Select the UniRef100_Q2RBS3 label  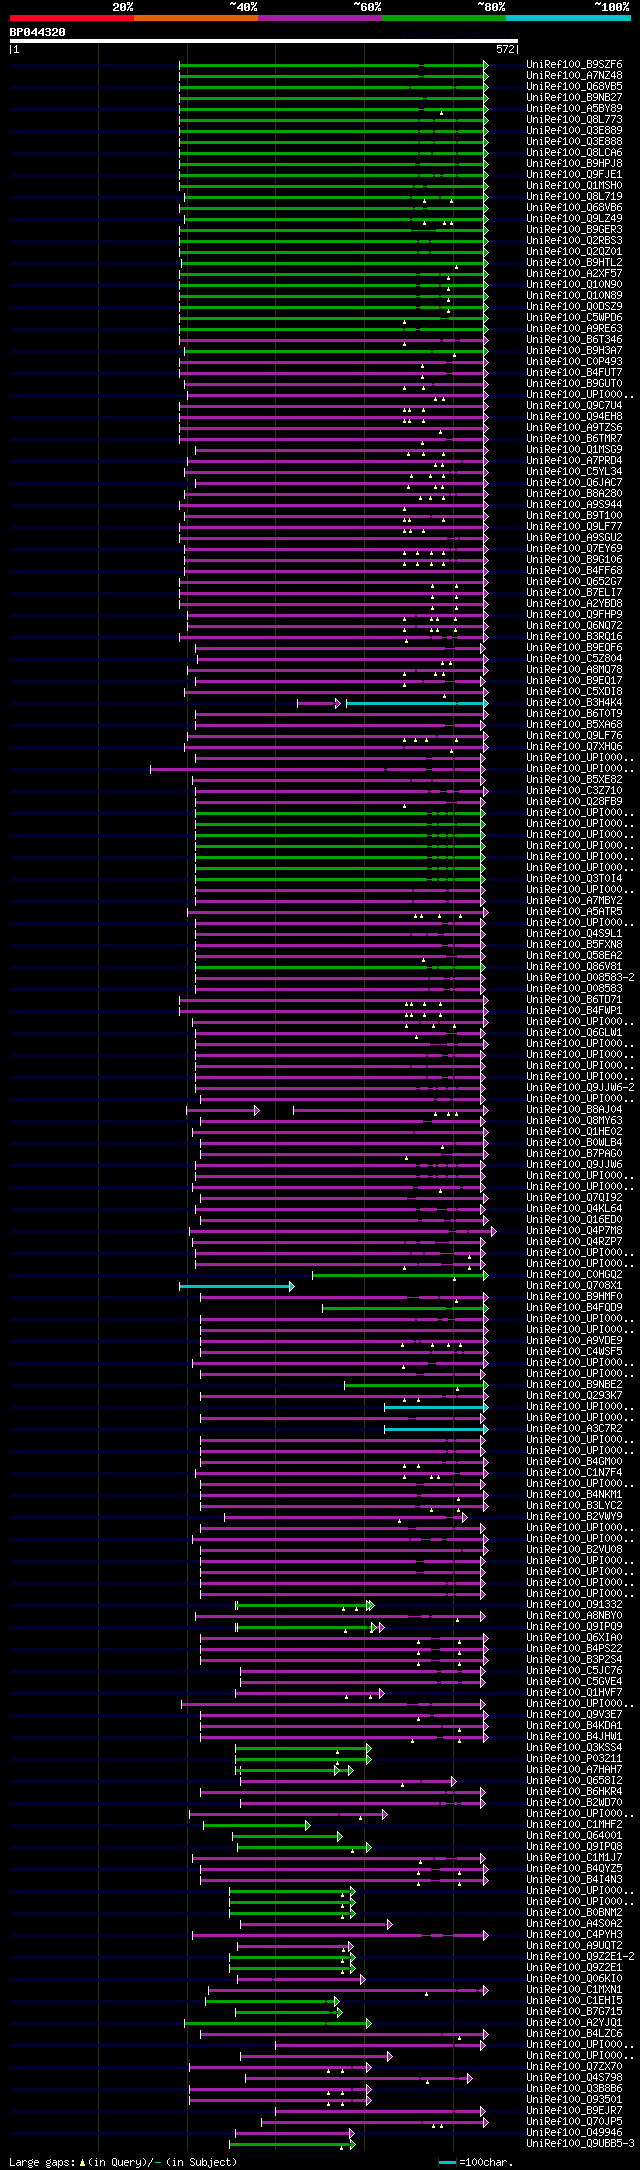[x=574, y=241]
